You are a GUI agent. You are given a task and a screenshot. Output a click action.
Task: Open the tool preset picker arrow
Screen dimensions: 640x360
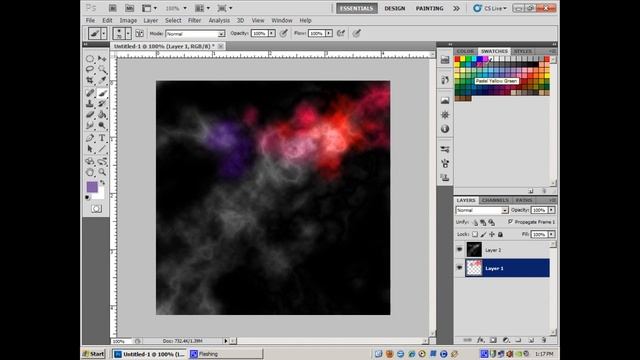[x=104, y=33]
